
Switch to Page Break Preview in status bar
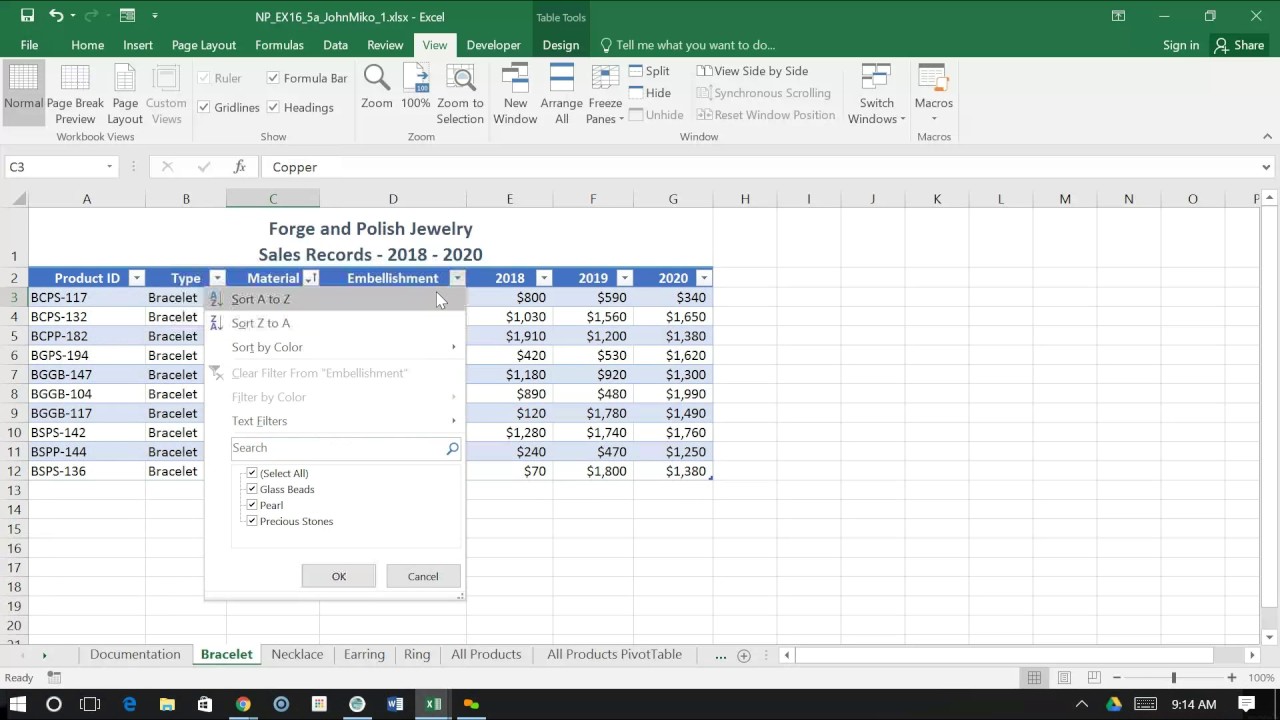click(1094, 678)
